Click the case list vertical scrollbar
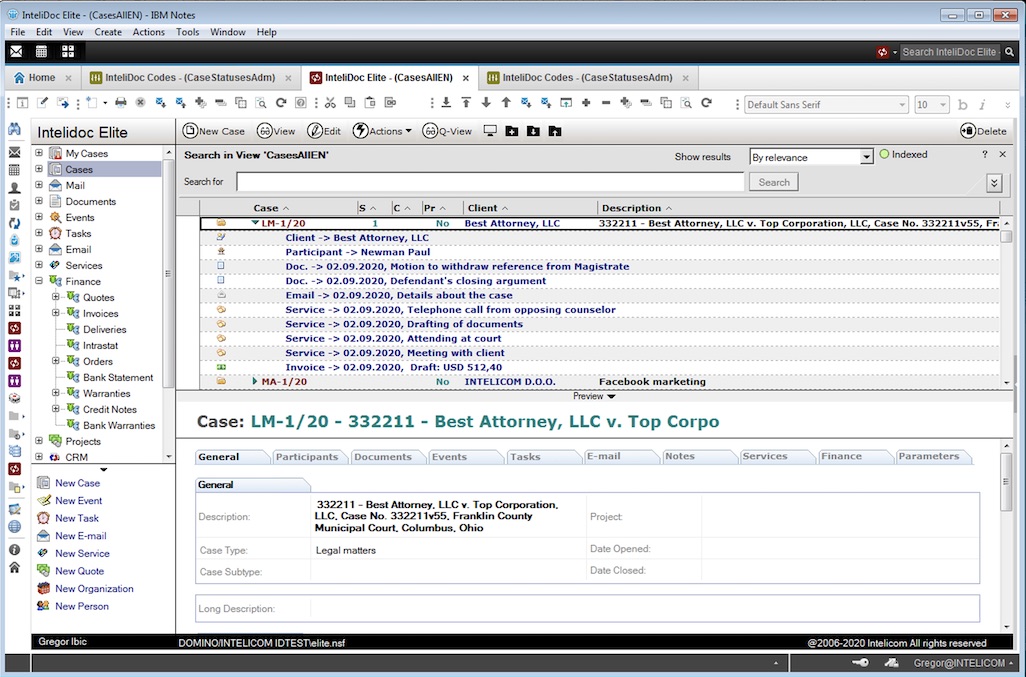This screenshot has width=1026, height=677. tap(1006, 302)
